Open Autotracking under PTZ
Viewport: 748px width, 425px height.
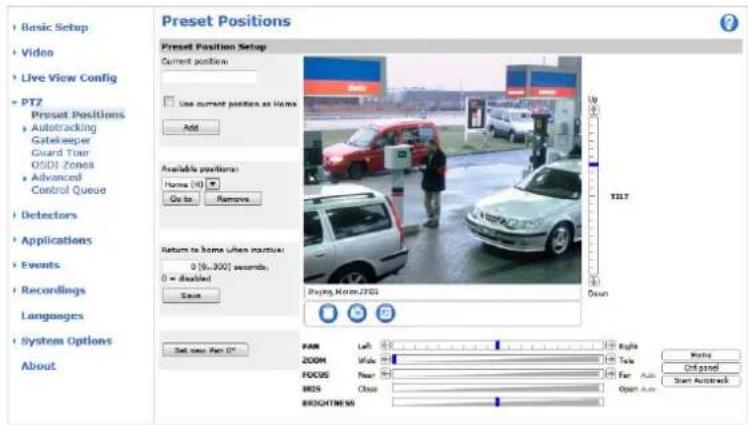63,127
